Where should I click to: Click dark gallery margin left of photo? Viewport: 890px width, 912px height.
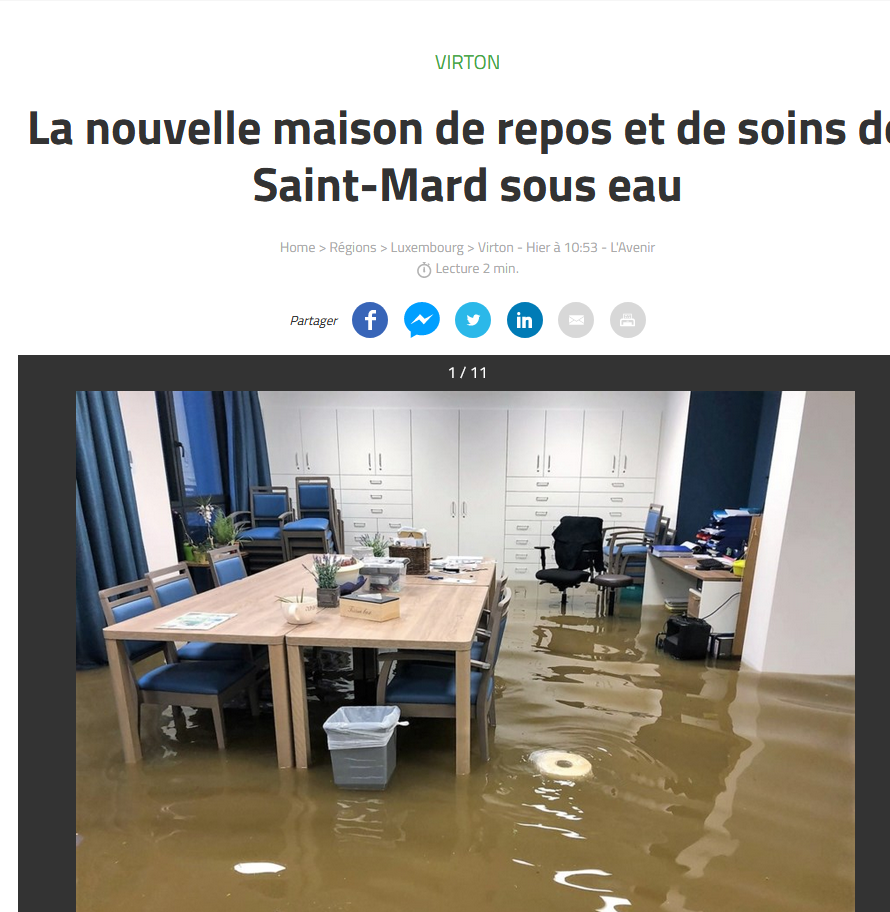[x=47, y=640]
